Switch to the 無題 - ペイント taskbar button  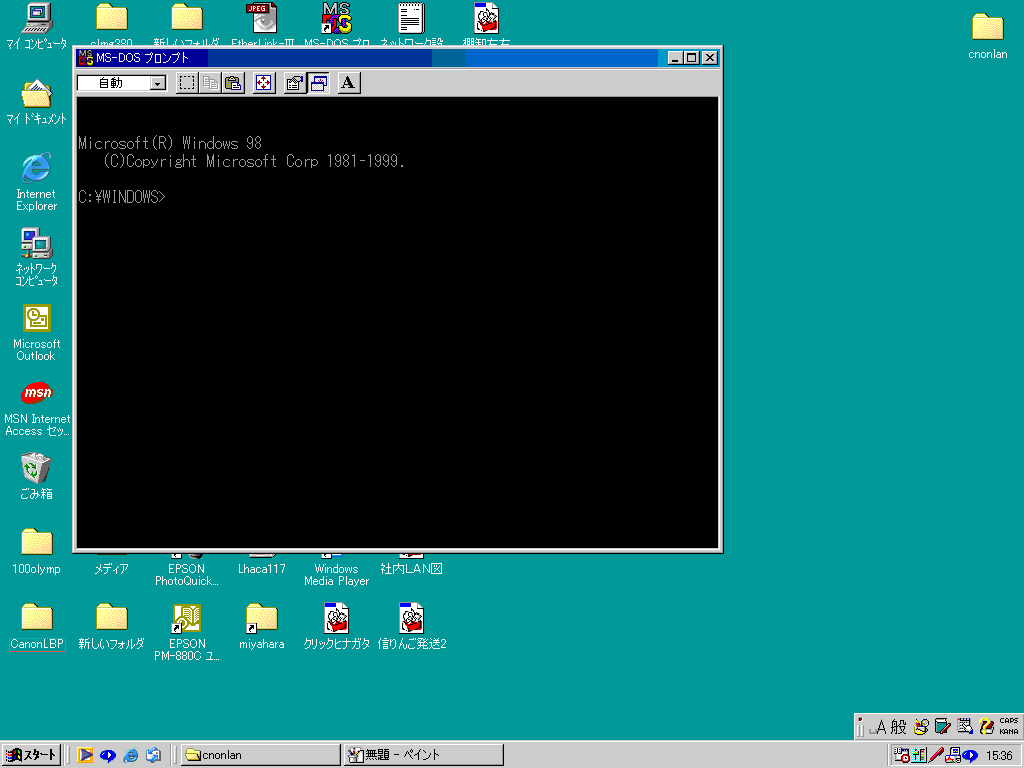point(424,755)
